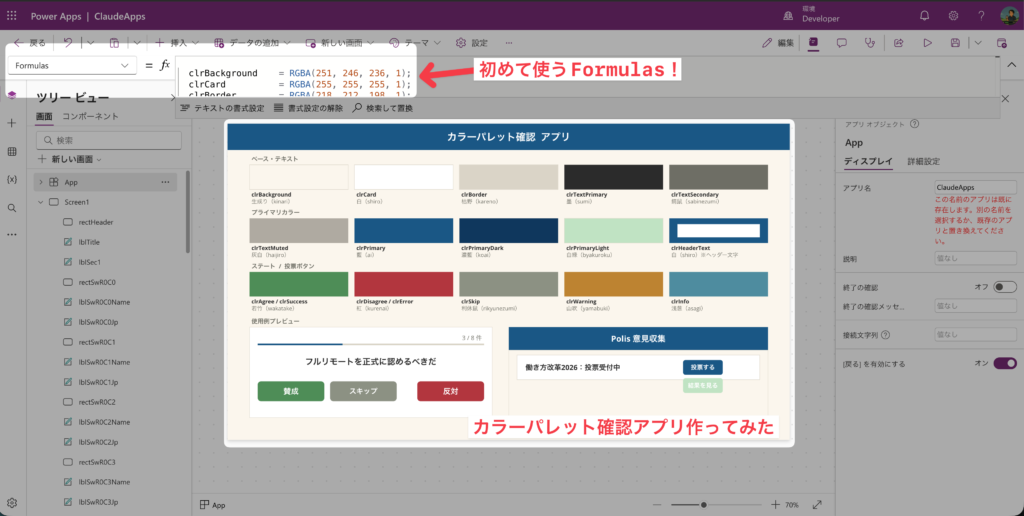The image size is (1024, 516).
Task: Click the search icon in left rail
Action: pos(12,207)
